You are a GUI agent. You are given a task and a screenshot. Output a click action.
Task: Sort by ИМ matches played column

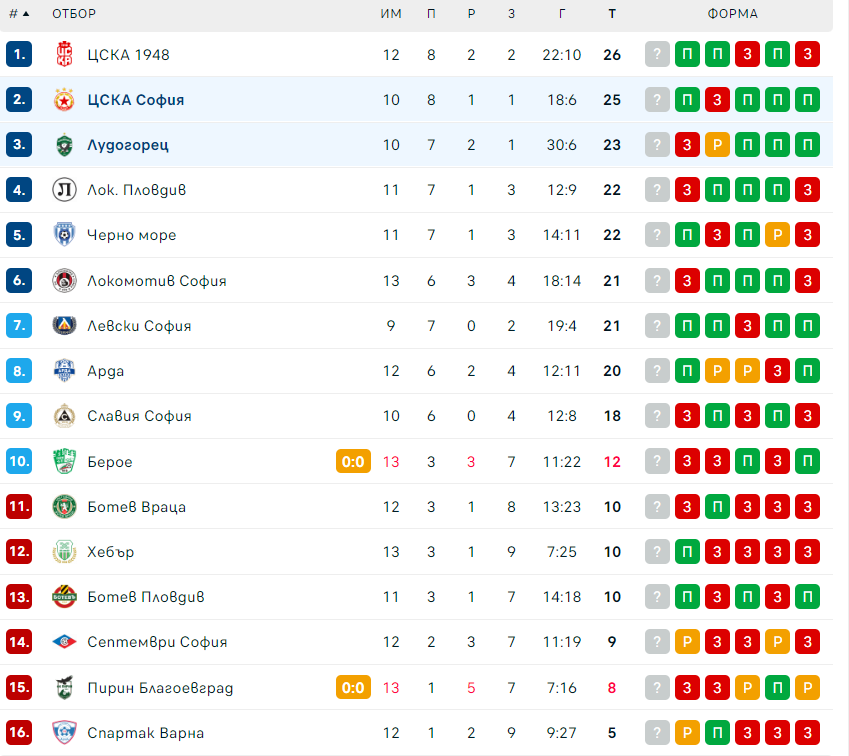click(391, 14)
